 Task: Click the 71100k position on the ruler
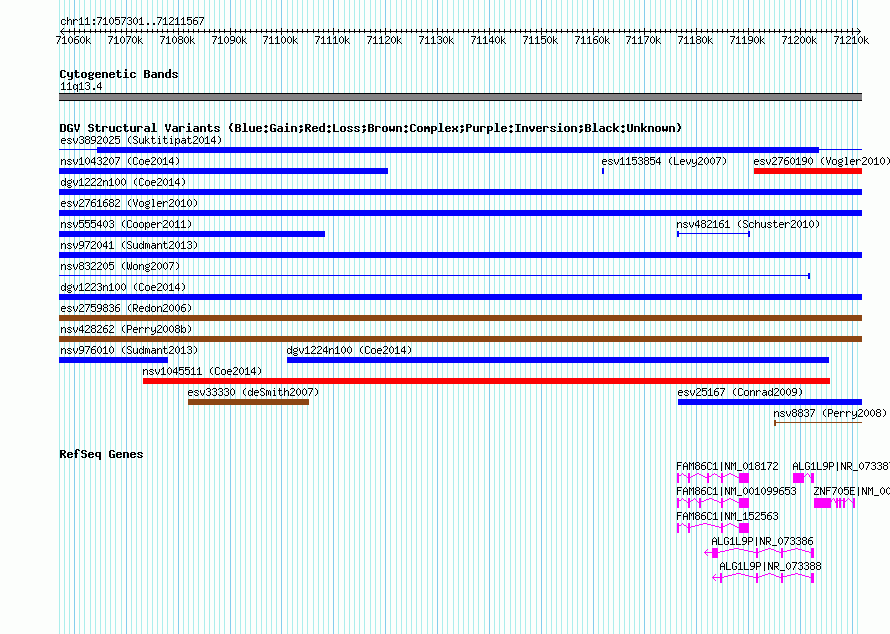281,40
